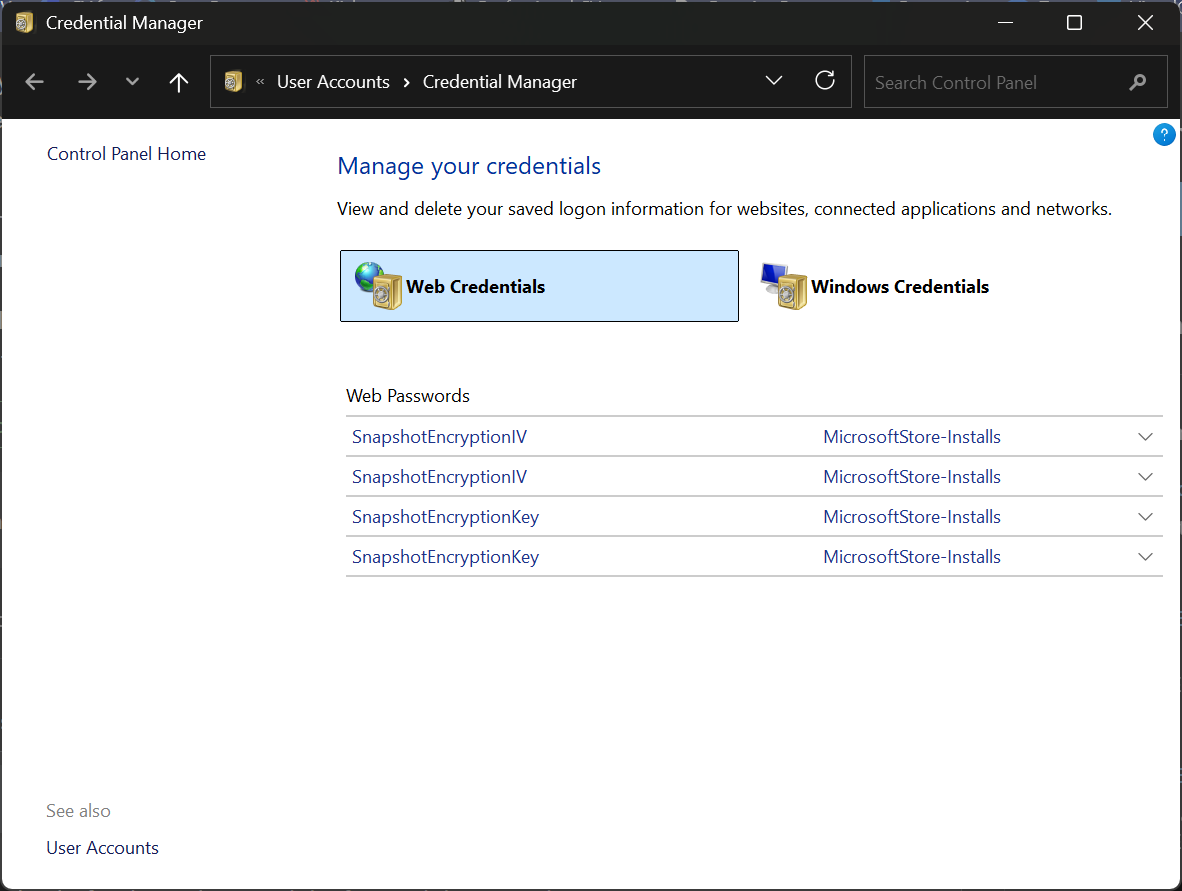Click the Forward navigation arrow
1182x891 pixels.
pyautogui.click(x=88, y=82)
